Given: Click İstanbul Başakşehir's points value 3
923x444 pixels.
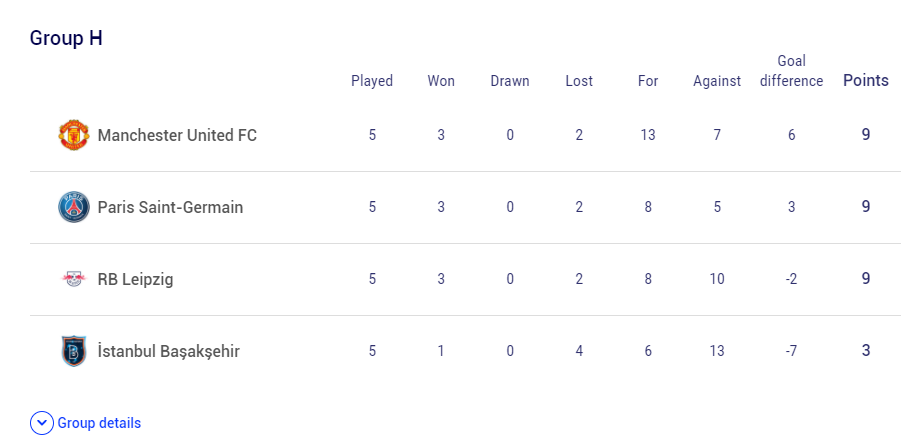Looking at the screenshot, I should (x=866, y=351).
